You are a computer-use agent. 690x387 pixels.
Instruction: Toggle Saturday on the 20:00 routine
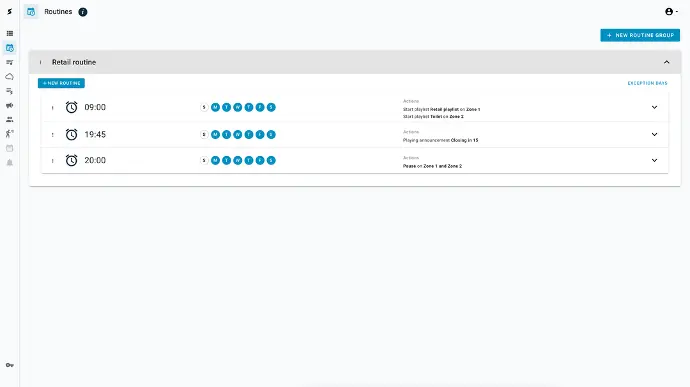pyautogui.click(x=271, y=161)
